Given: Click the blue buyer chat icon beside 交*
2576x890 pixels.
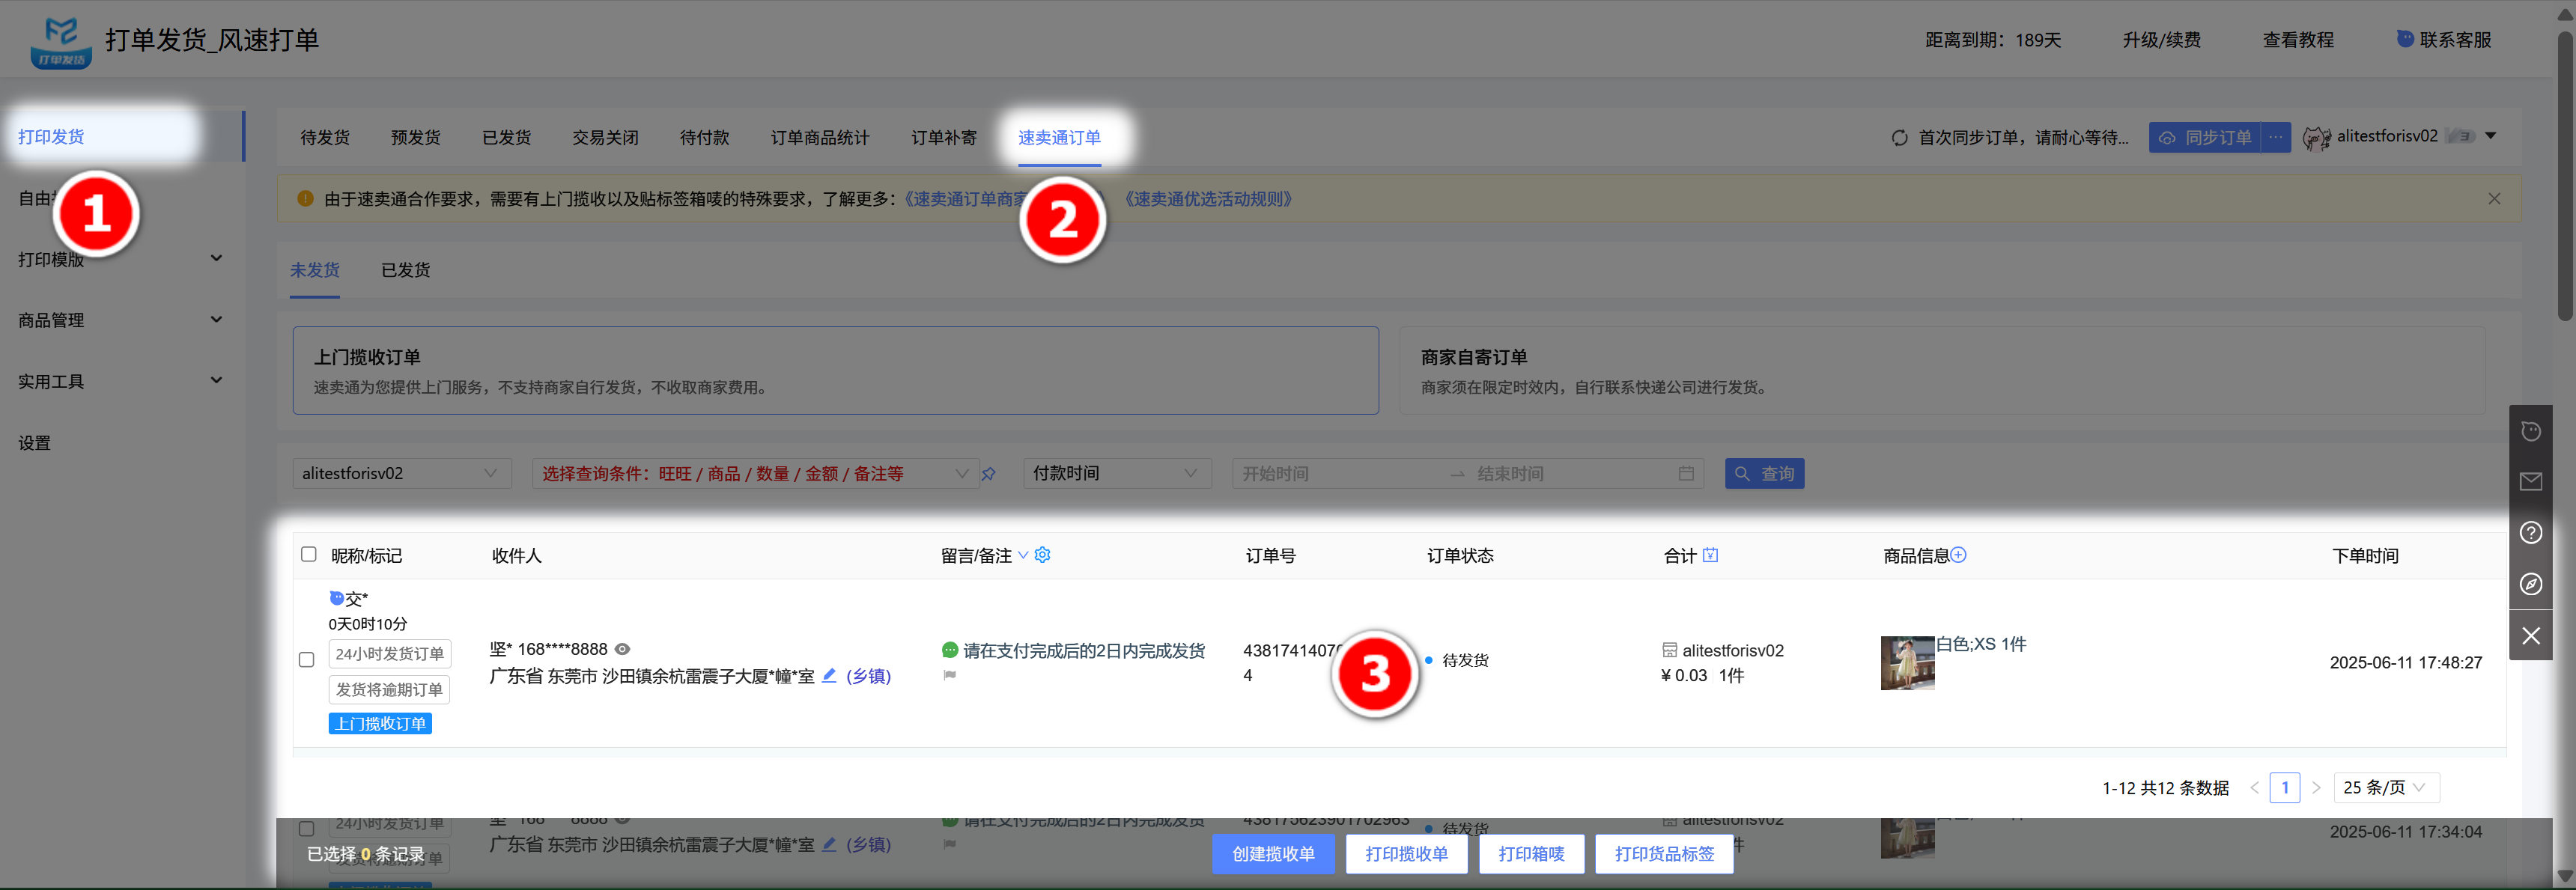Looking at the screenshot, I should click(x=336, y=598).
